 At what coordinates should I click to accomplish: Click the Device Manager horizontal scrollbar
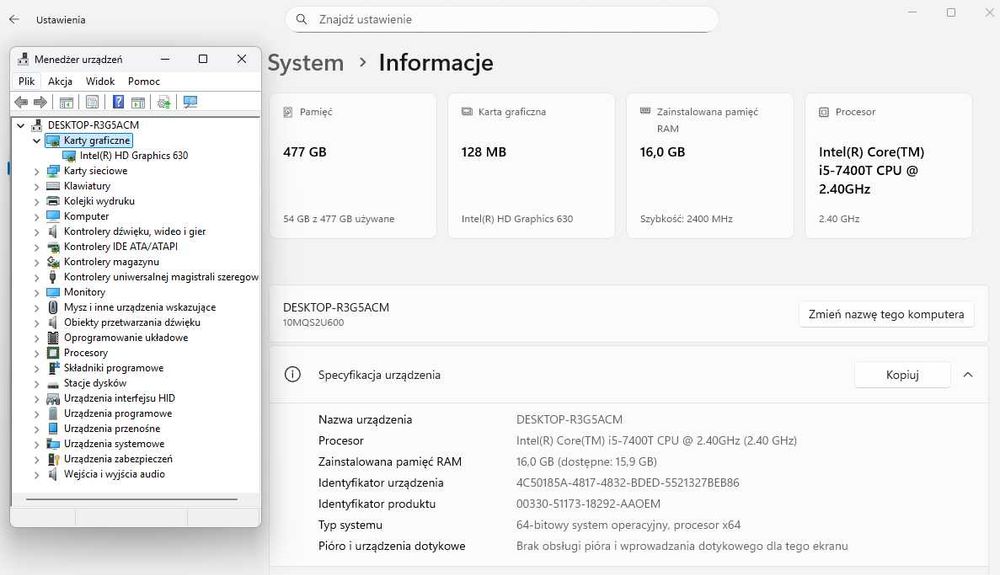131,499
